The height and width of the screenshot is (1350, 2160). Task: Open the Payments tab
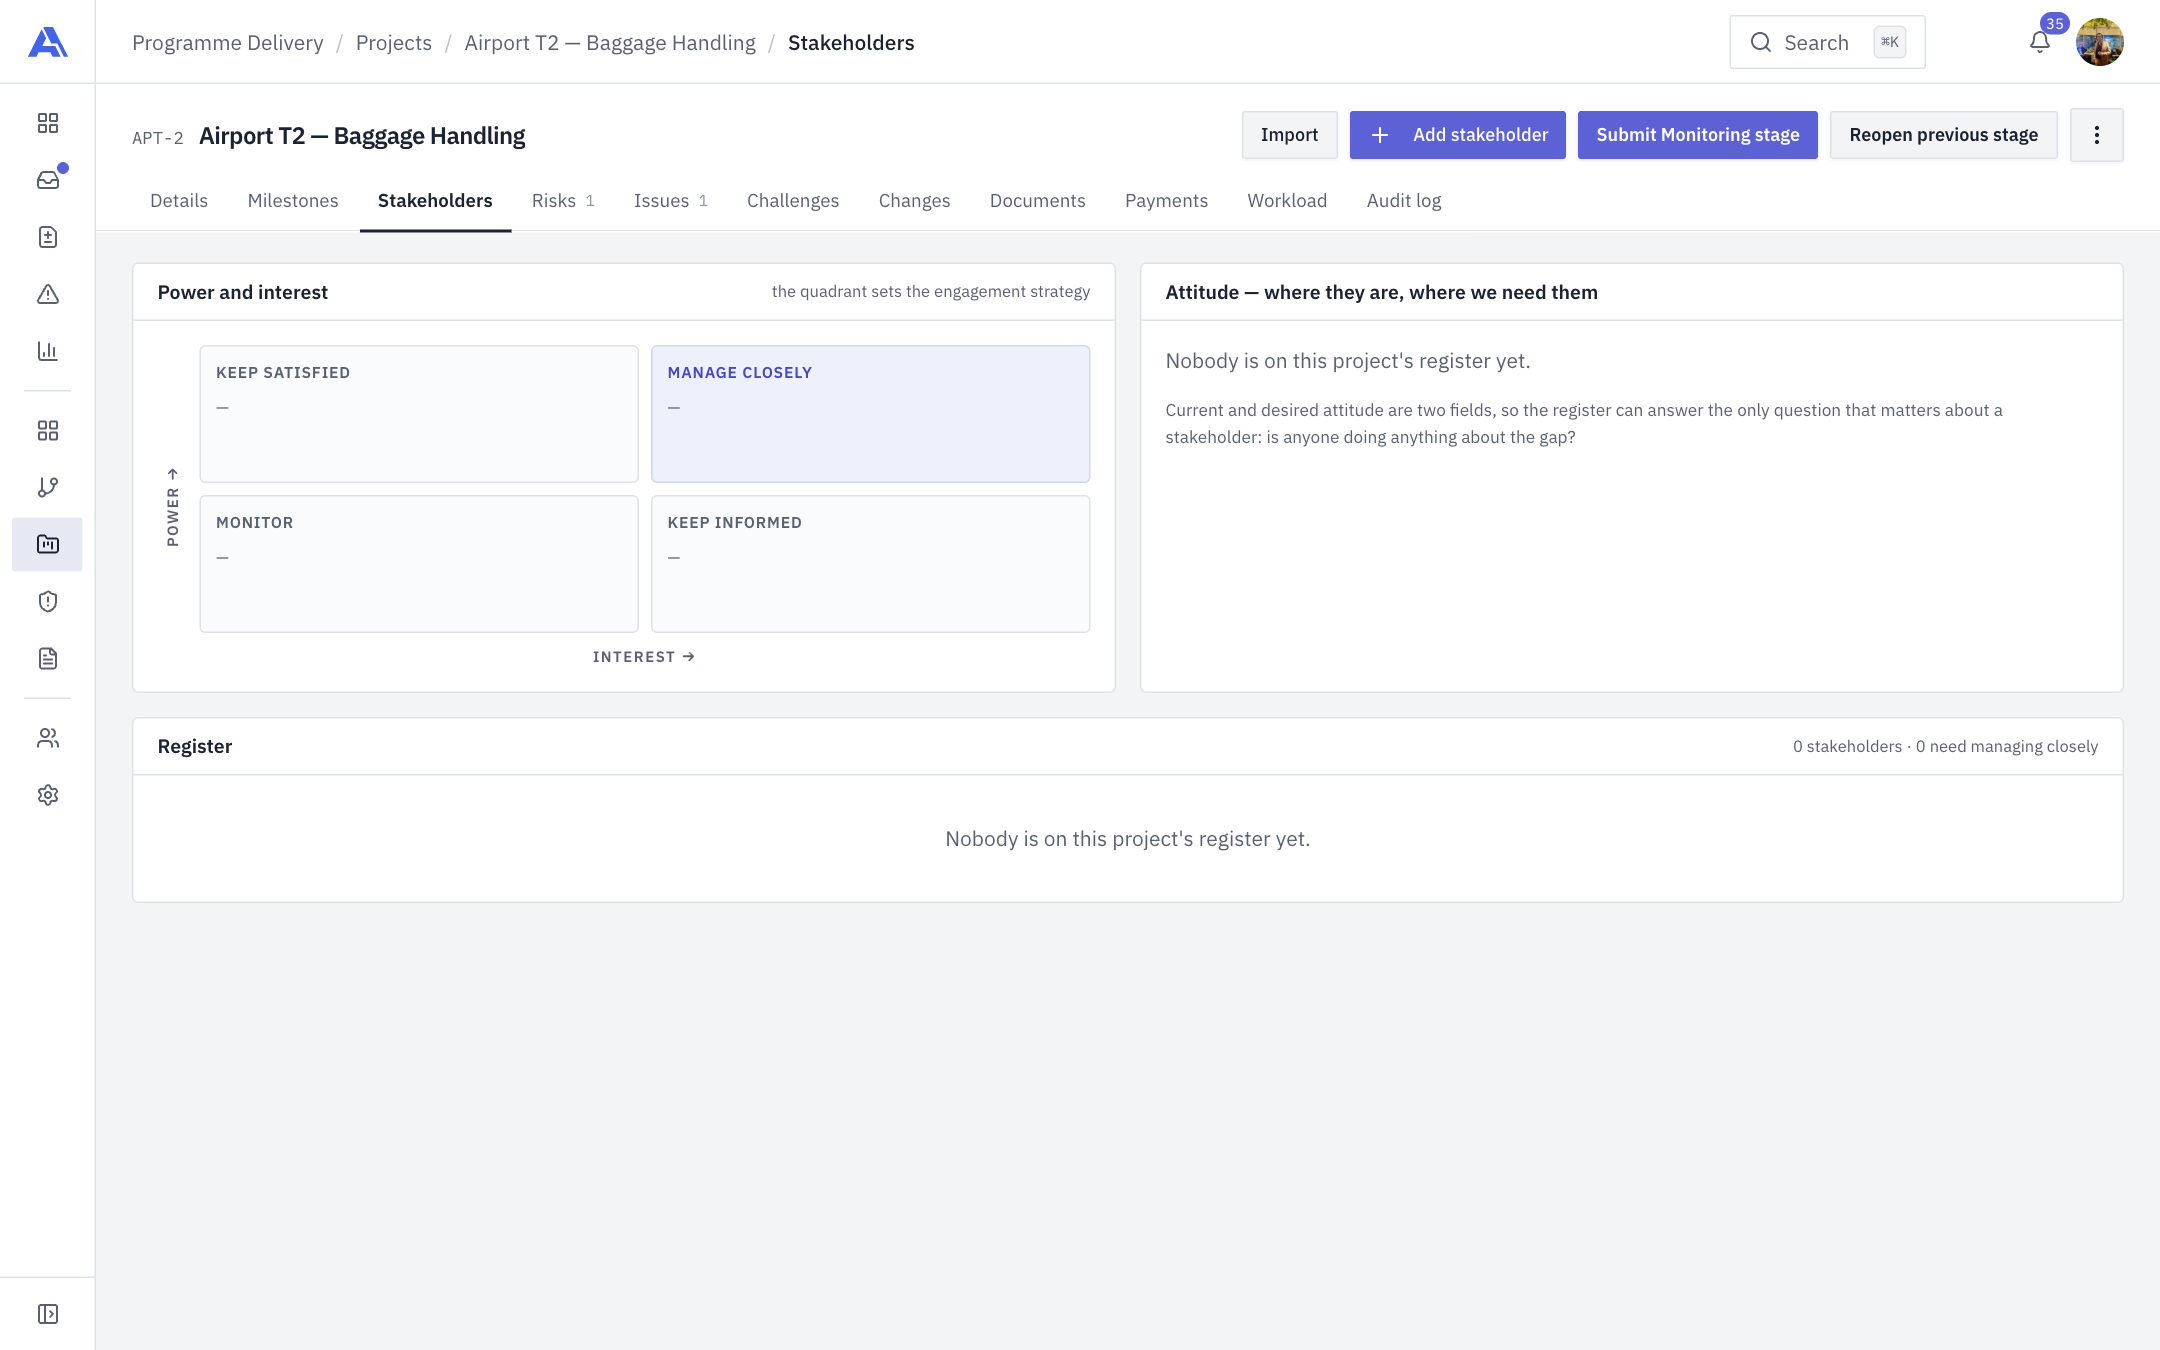(x=1166, y=201)
